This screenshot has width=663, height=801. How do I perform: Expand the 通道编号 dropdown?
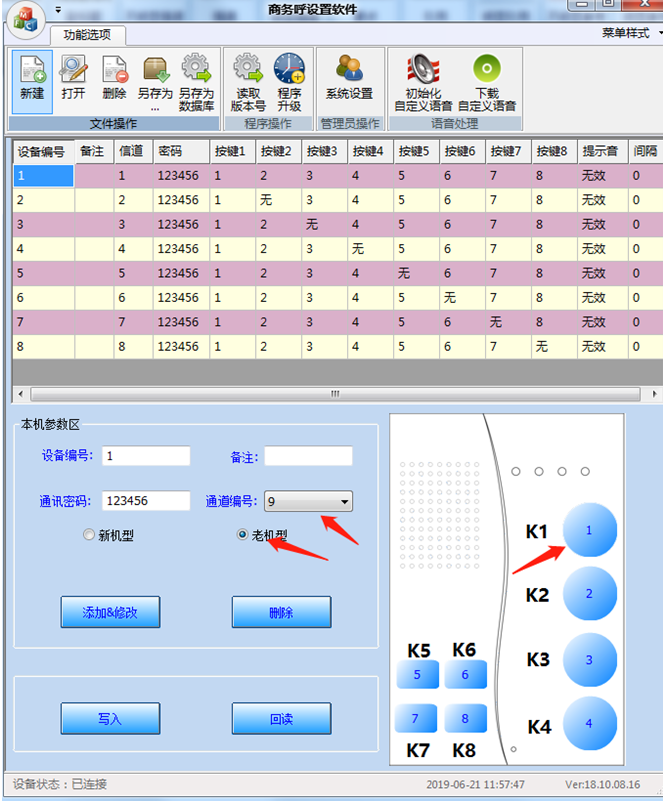point(344,501)
